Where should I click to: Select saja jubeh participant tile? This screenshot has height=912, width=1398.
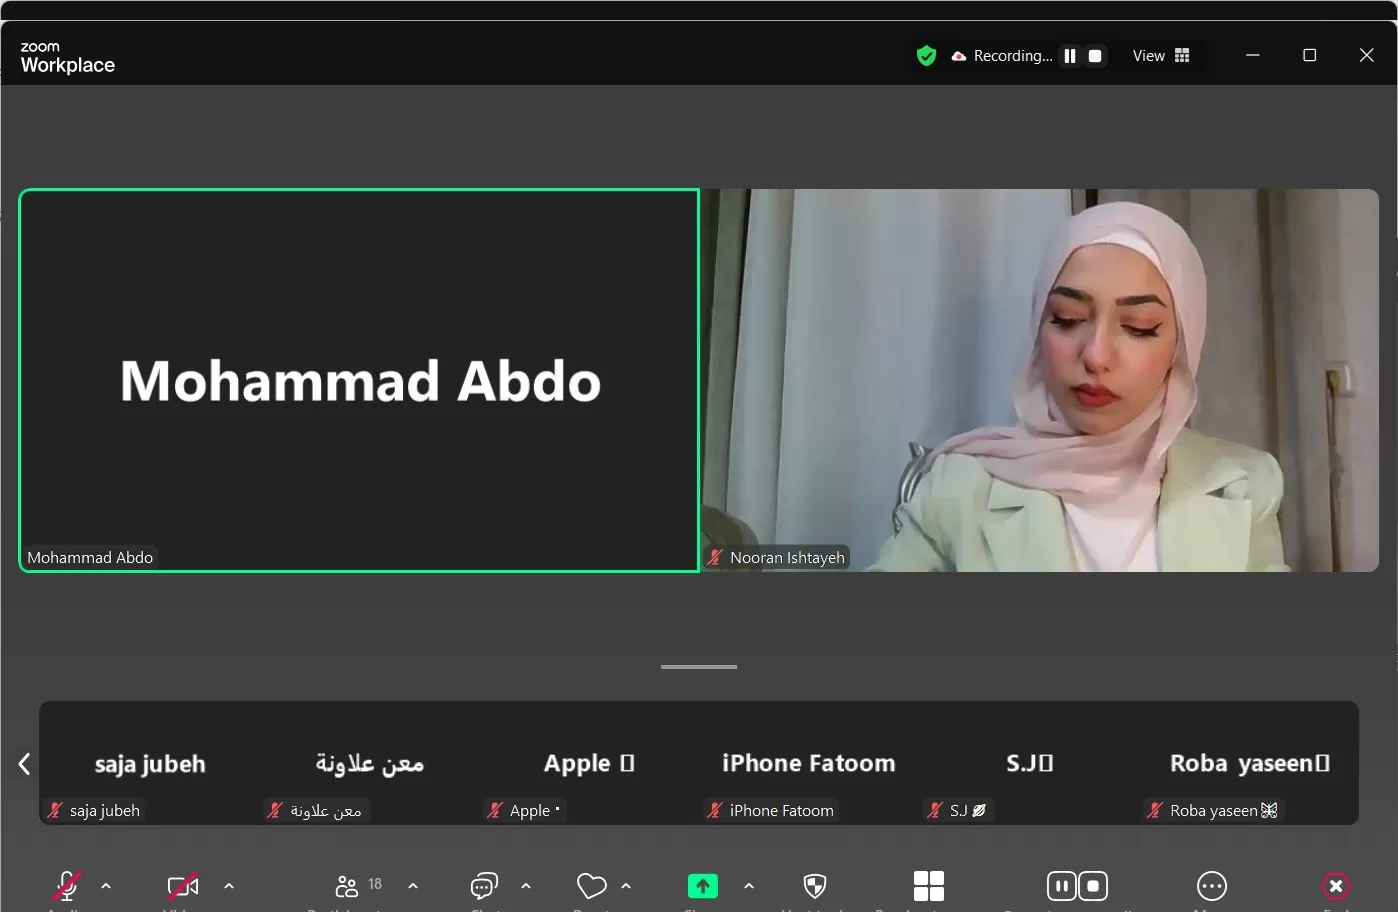[x=149, y=763]
